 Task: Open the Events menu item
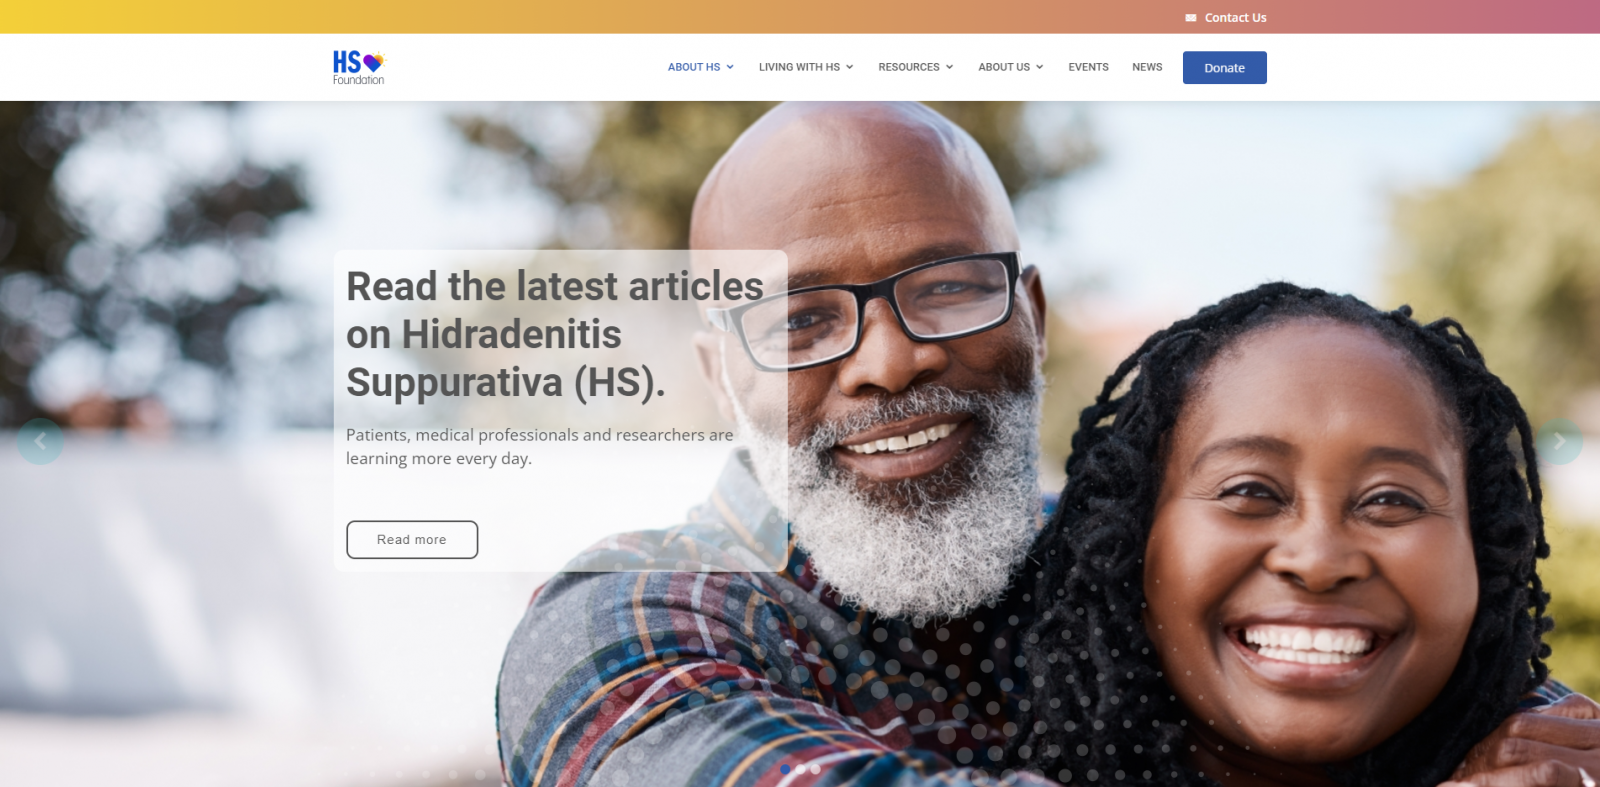click(1088, 67)
